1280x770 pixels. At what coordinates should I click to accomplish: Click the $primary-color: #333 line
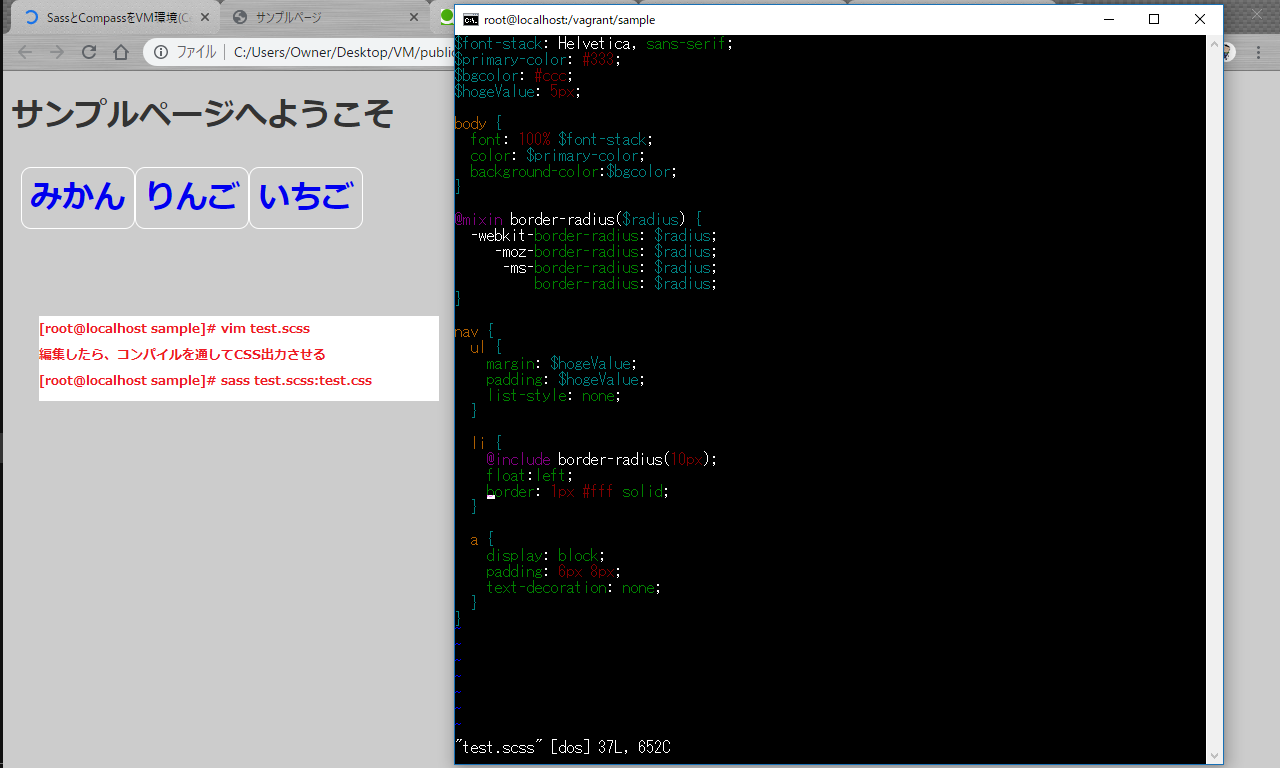(x=538, y=60)
